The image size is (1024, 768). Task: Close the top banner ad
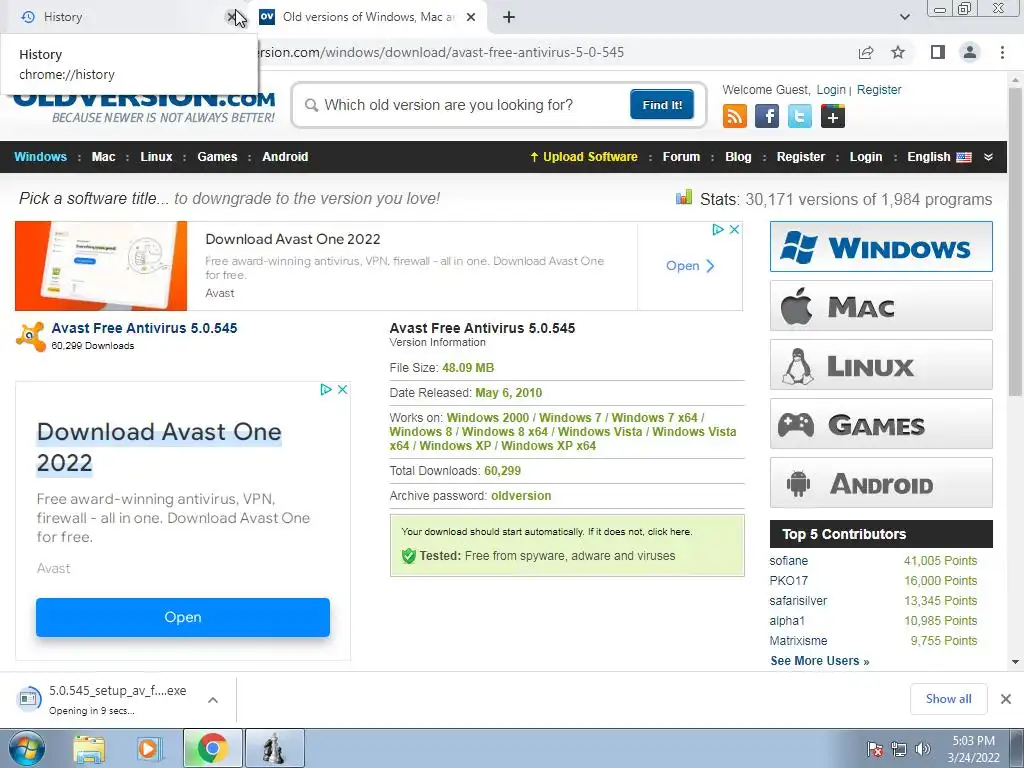point(735,229)
